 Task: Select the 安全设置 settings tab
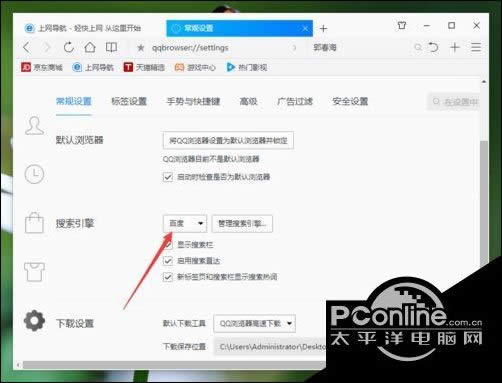click(x=350, y=101)
